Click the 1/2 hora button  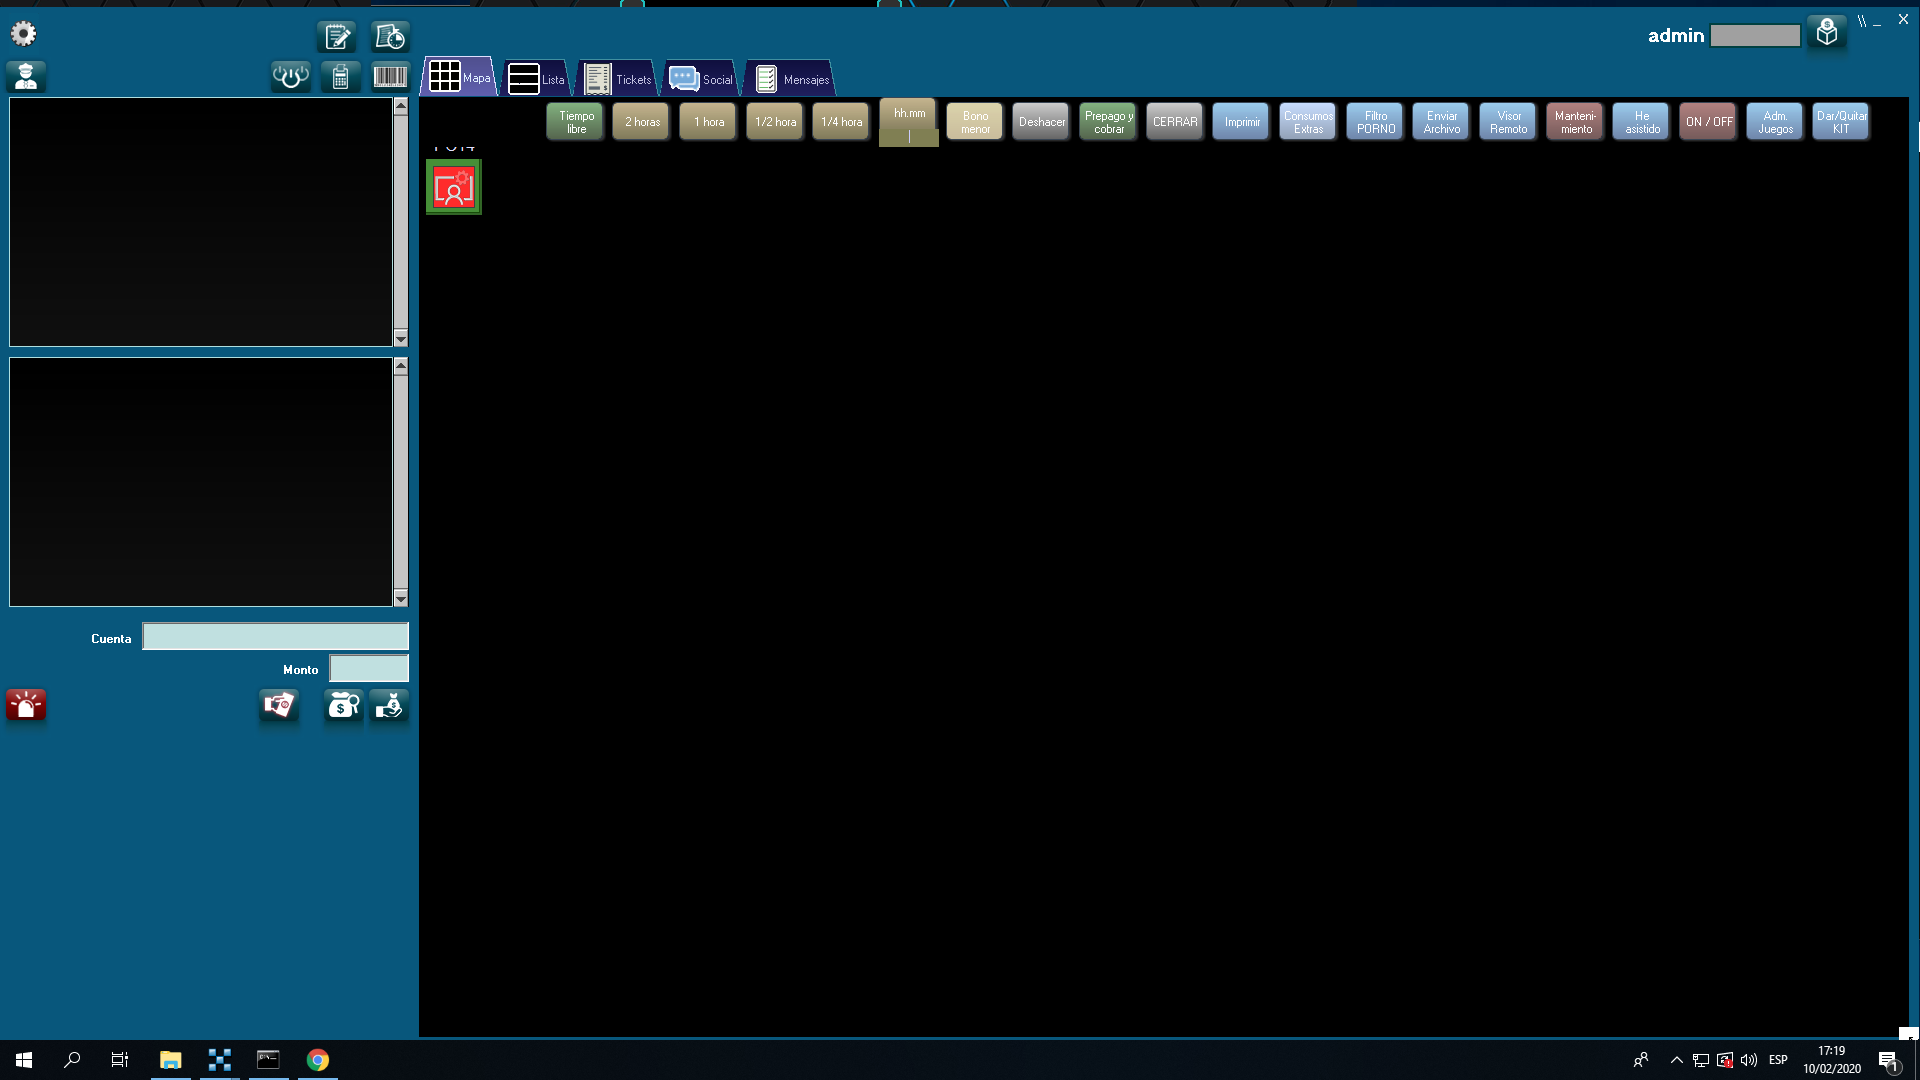[x=775, y=122]
